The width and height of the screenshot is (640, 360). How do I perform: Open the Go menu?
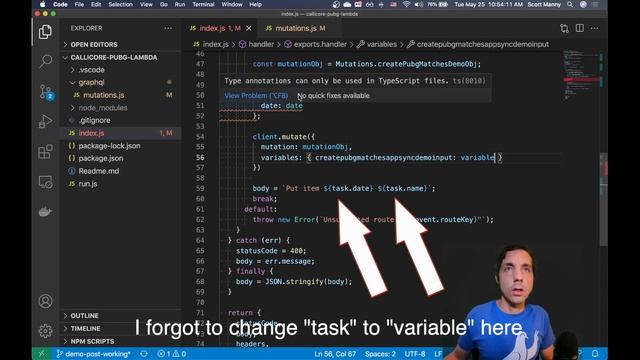164,4
